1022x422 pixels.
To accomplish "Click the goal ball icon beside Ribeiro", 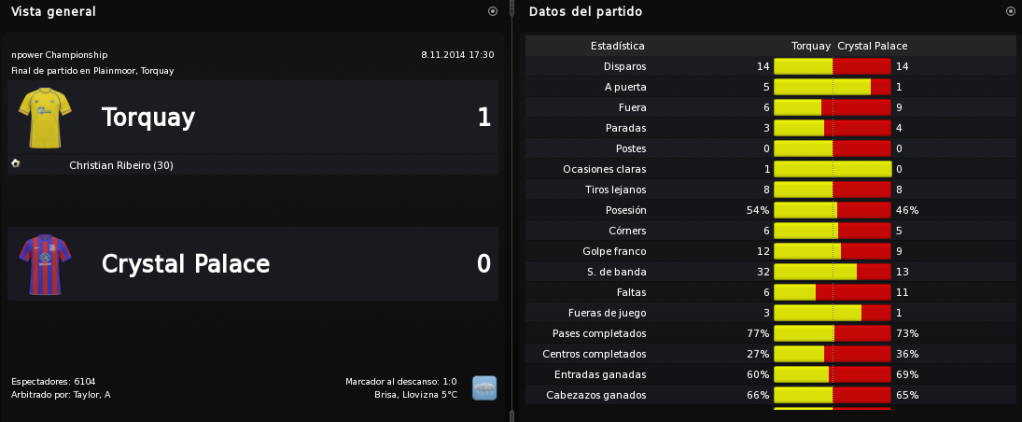I will coord(16,164).
